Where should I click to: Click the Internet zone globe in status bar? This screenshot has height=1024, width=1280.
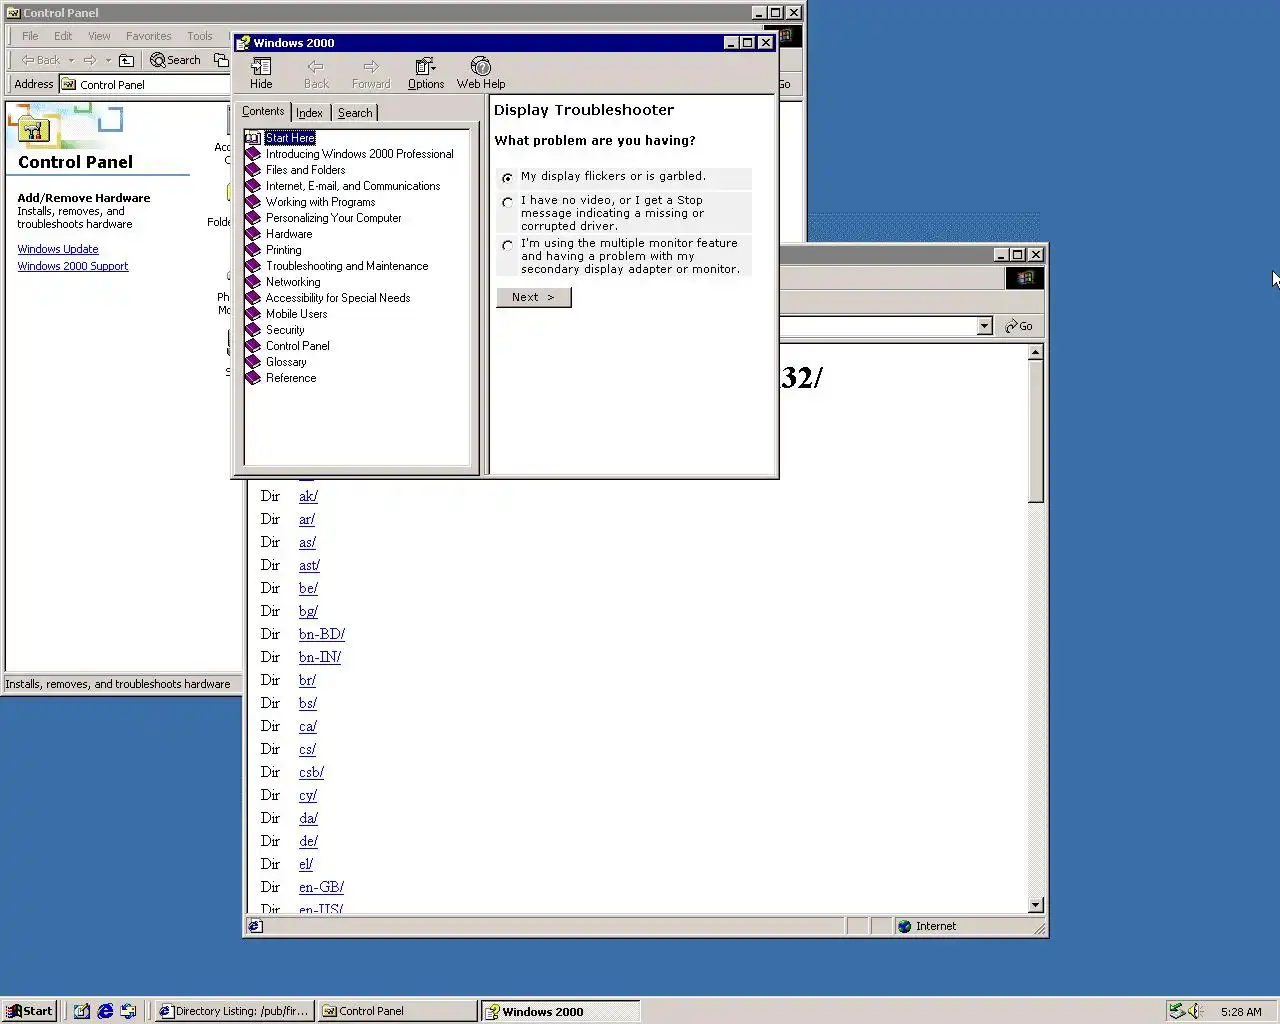coord(904,926)
